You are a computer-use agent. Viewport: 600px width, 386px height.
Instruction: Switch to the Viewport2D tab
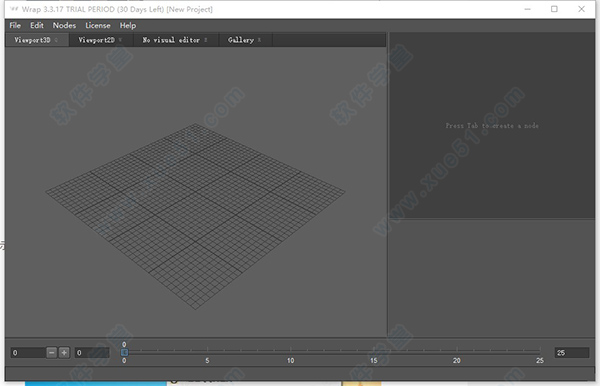tap(96, 40)
